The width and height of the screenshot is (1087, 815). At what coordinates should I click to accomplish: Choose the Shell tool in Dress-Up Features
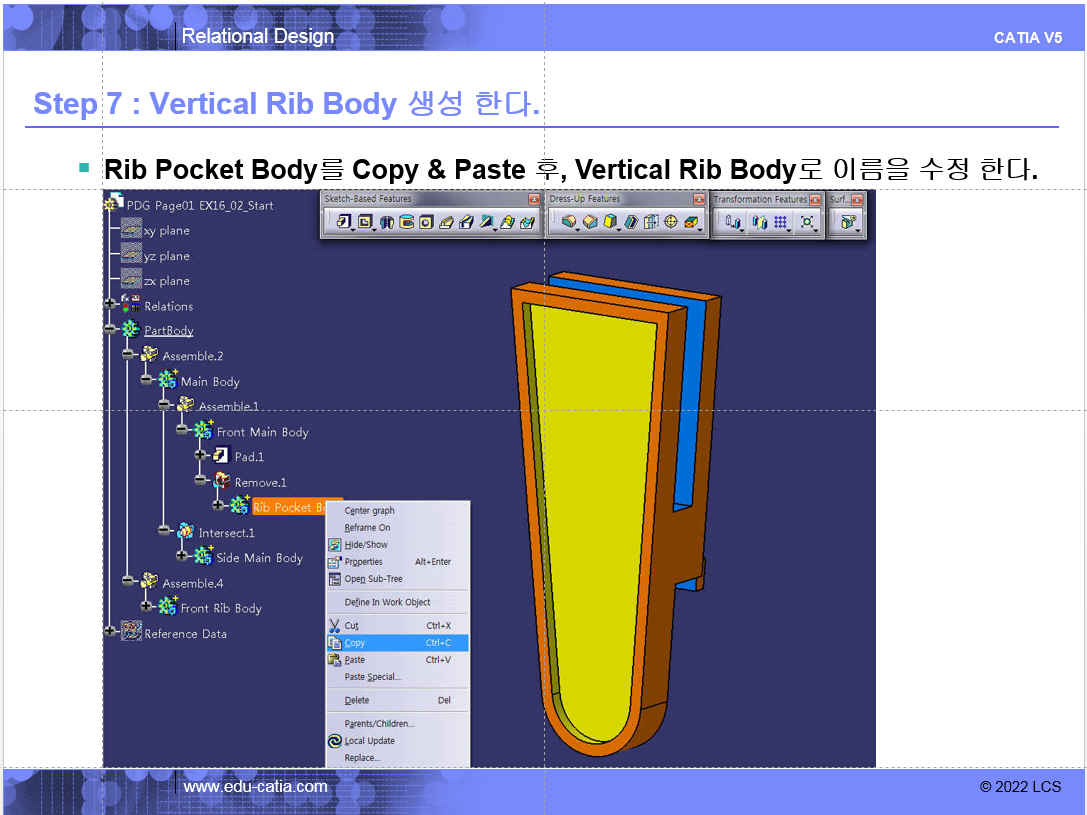[630, 222]
